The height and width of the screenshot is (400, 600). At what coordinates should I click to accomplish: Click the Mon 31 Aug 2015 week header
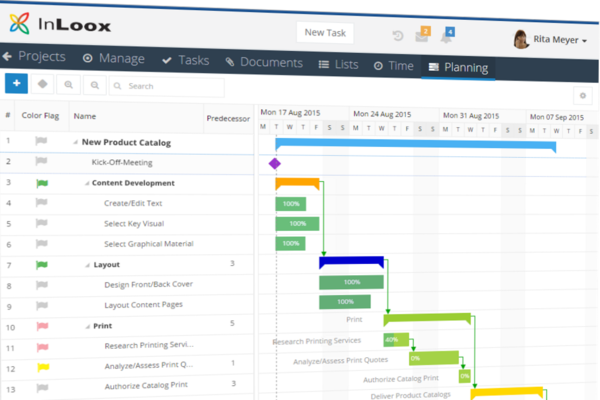tap(471, 116)
